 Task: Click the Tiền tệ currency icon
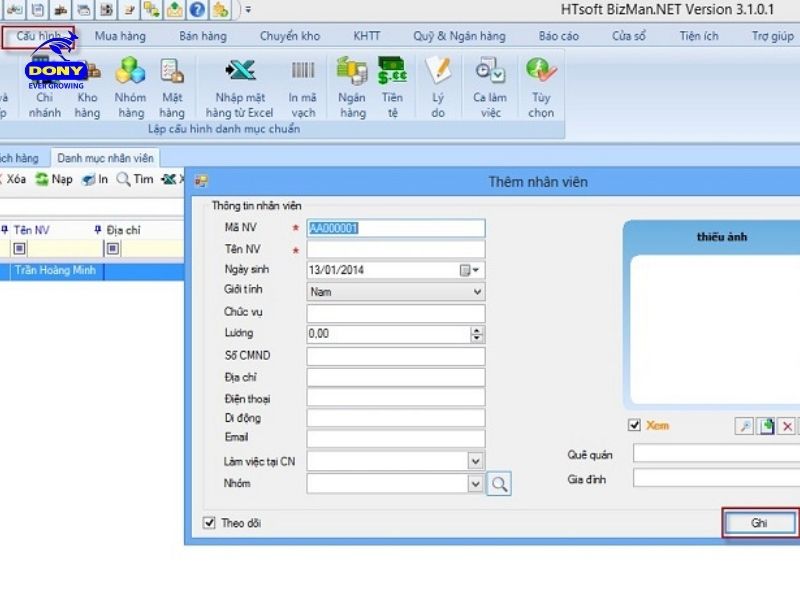point(392,86)
